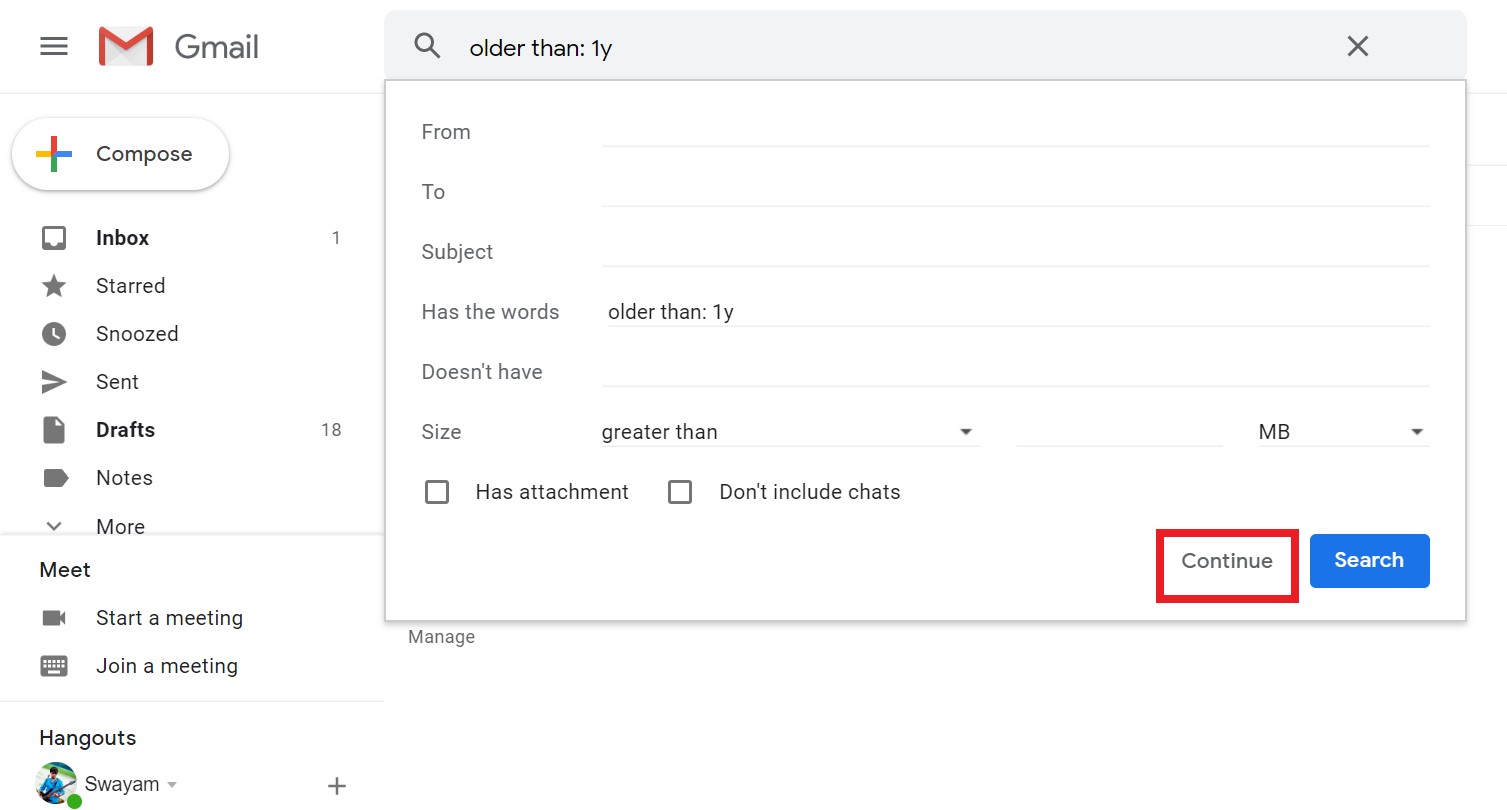Open the Size comparison dropdown
1507x810 pixels.
click(x=965, y=431)
